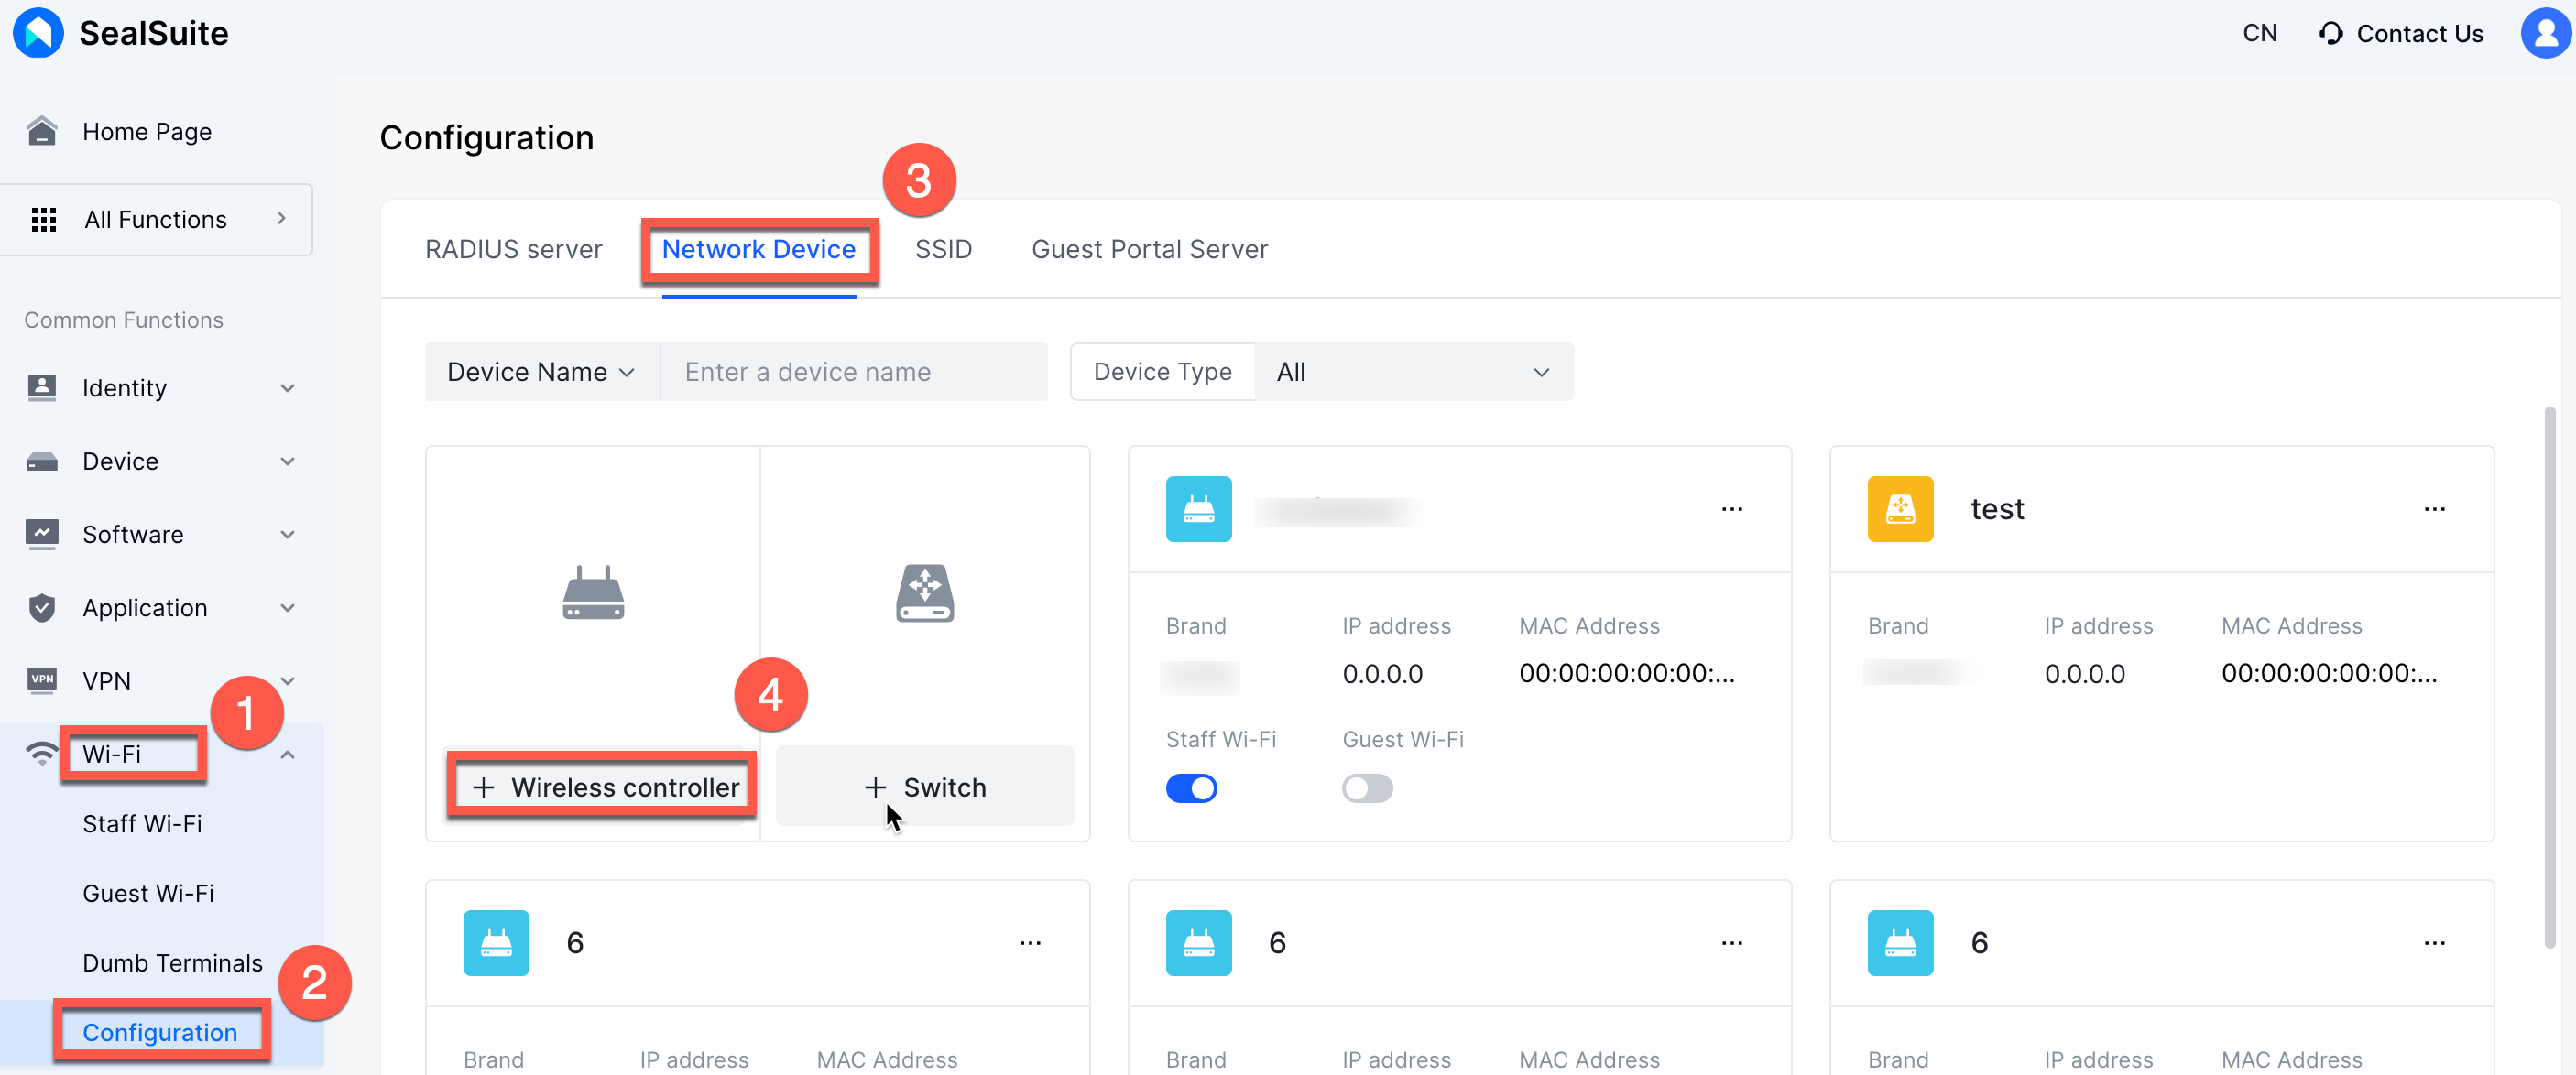Open Dumb Terminals in sidebar
The width and height of the screenshot is (2576, 1075).
[x=172, y=963]
